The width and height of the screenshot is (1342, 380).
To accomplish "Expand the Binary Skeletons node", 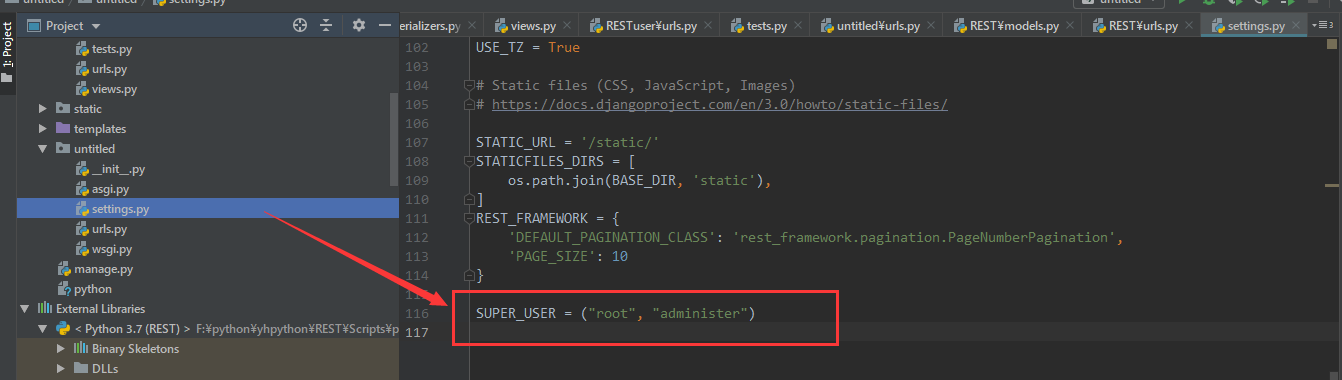I will (x=62, y=349).
